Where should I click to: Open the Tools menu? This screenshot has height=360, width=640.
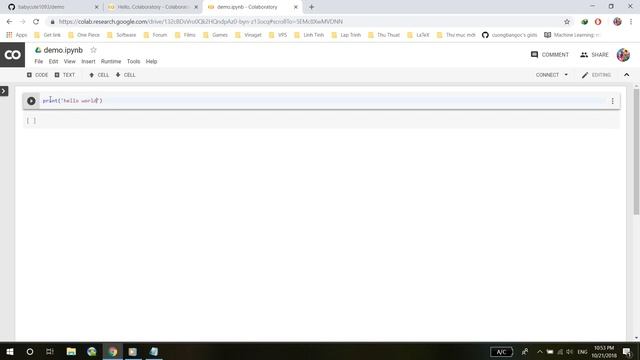[133, 61]
